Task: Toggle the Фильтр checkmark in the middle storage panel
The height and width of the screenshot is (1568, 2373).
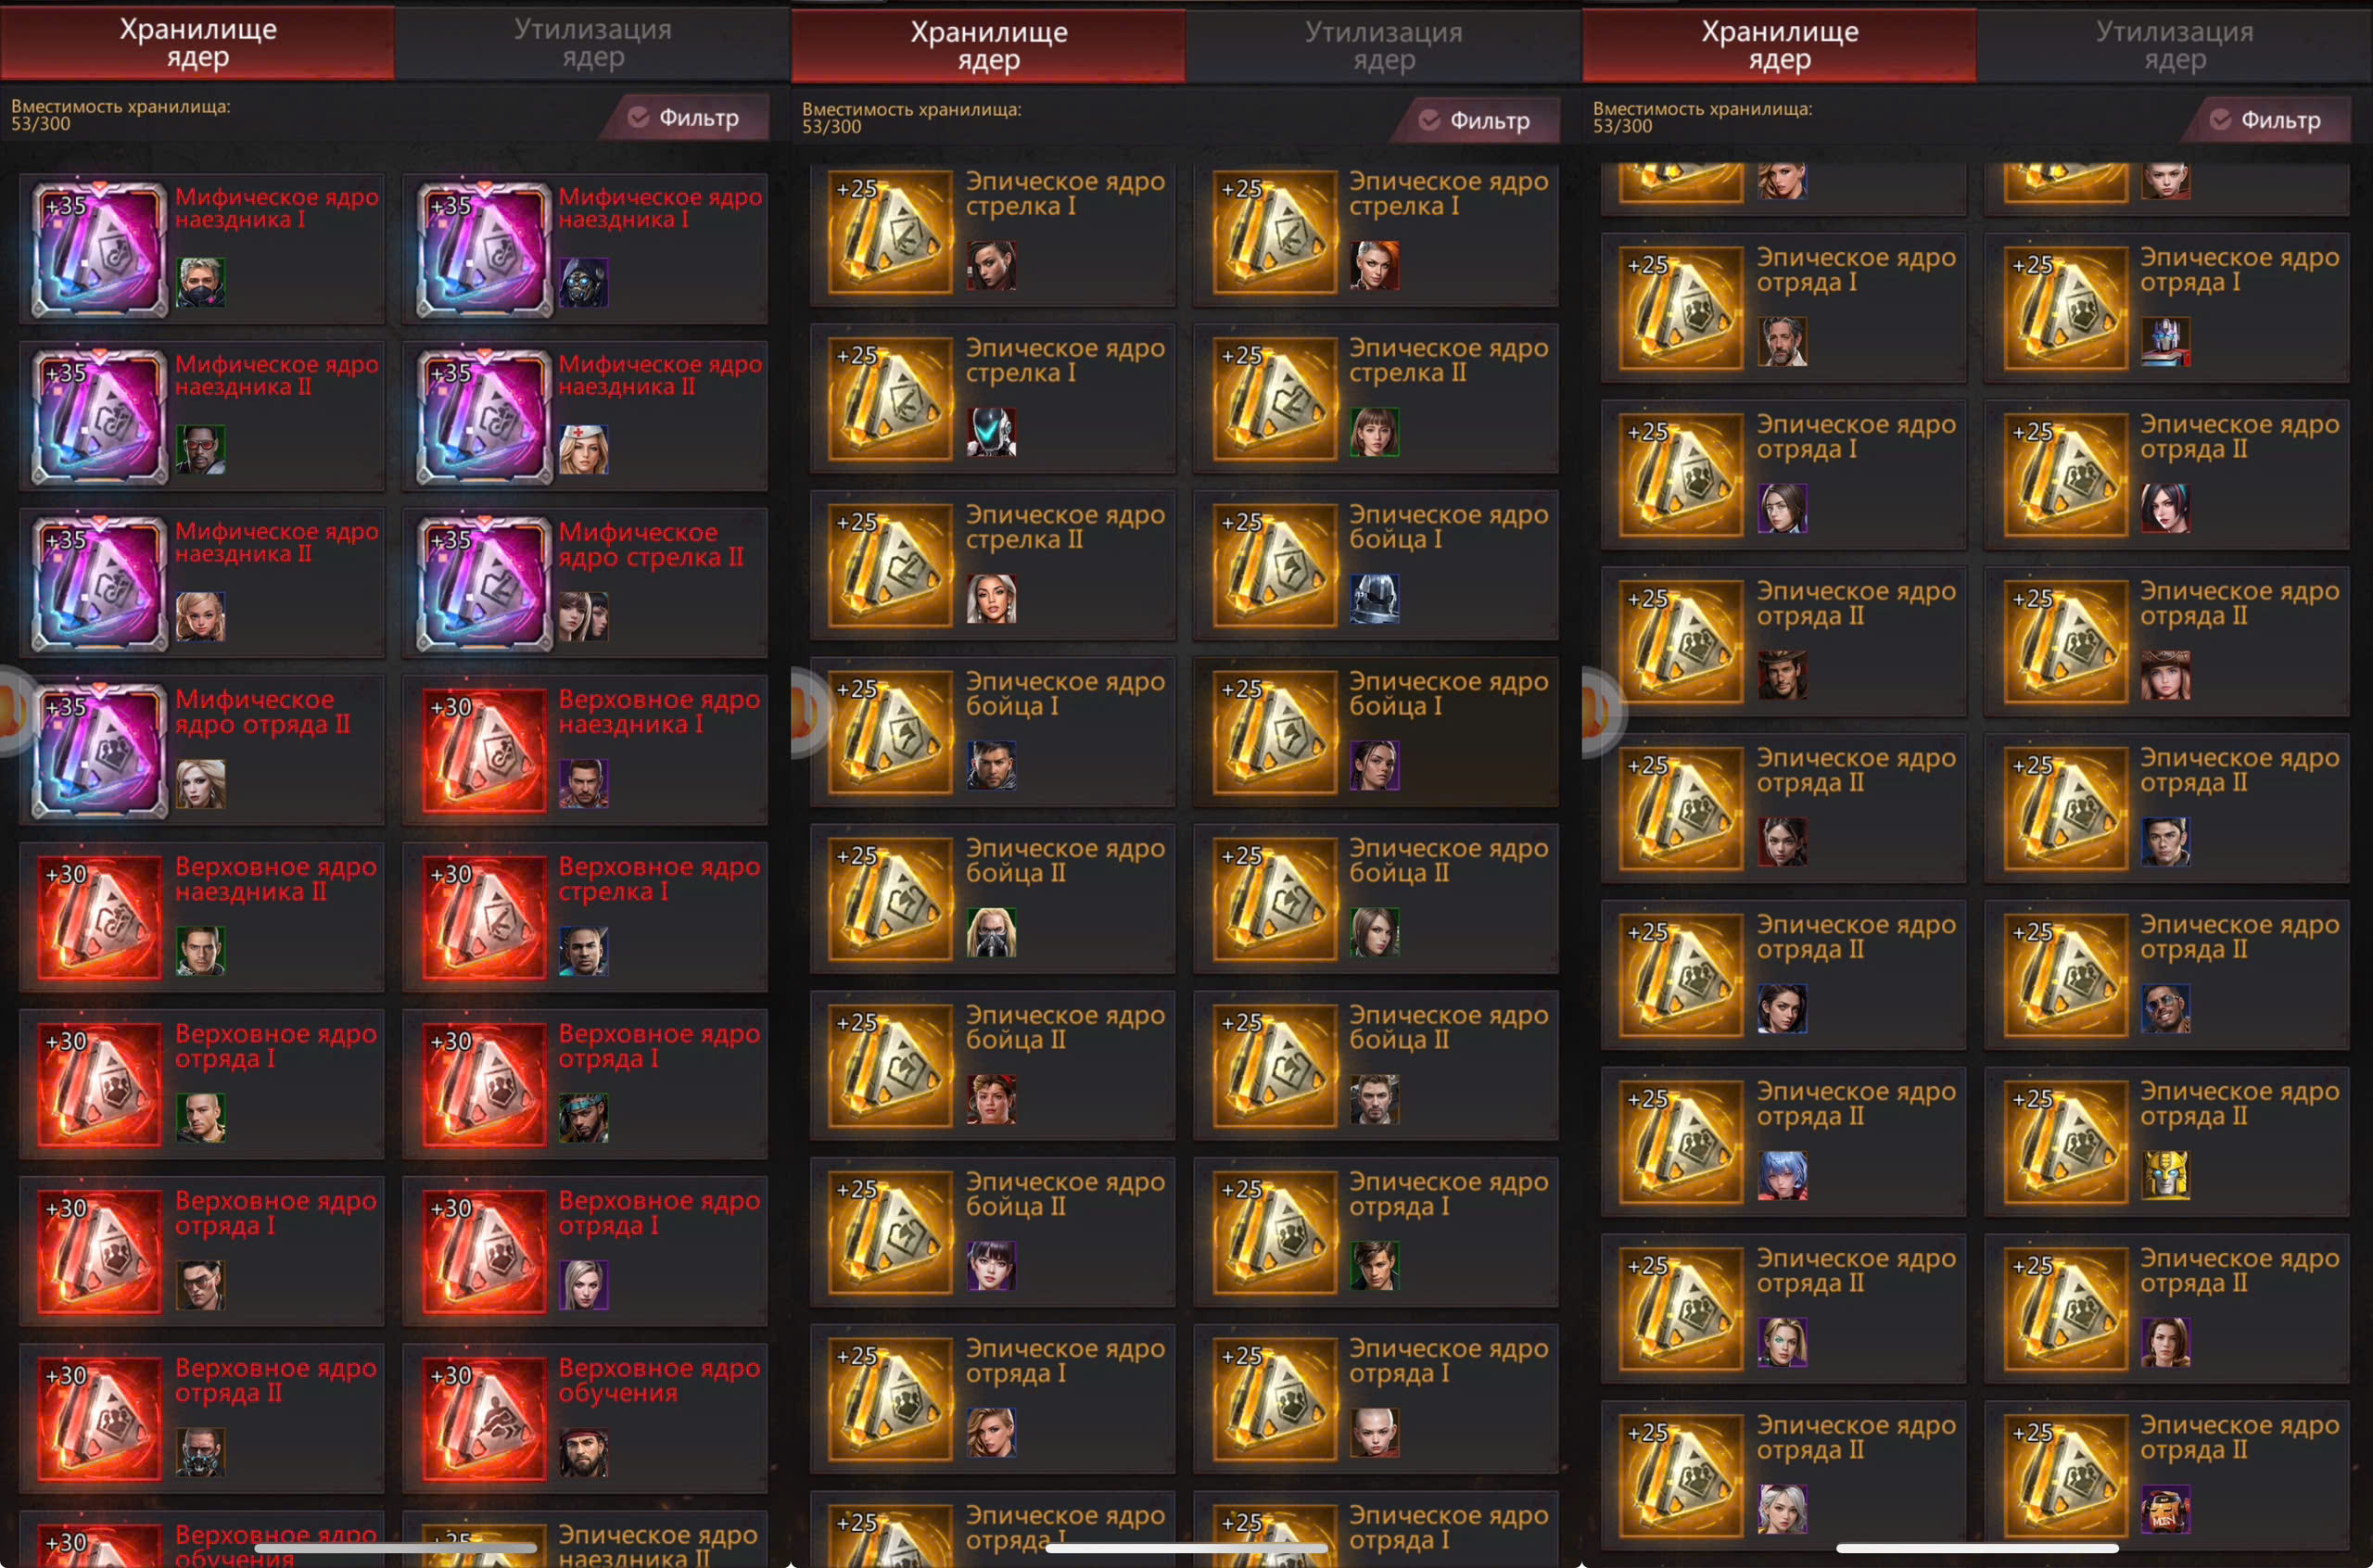Action: (x=1429, y=120)
